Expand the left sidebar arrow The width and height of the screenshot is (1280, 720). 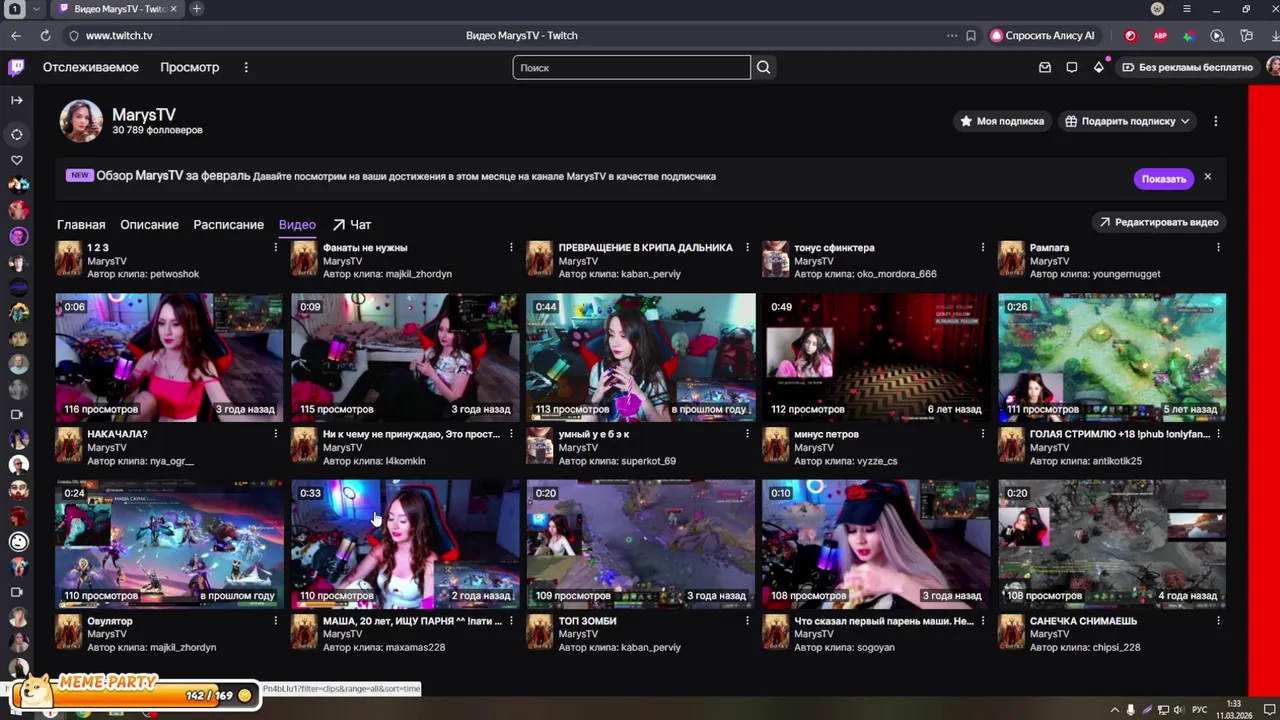(x=16, y=100)
